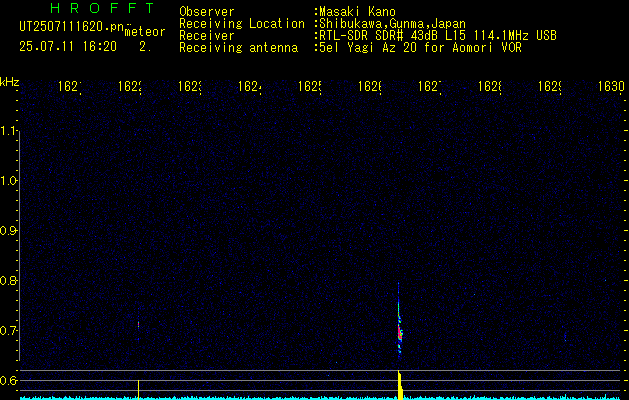Click the faint echo near 1629
The height and width of the screenshot is (400, 629).
point(565,336)
